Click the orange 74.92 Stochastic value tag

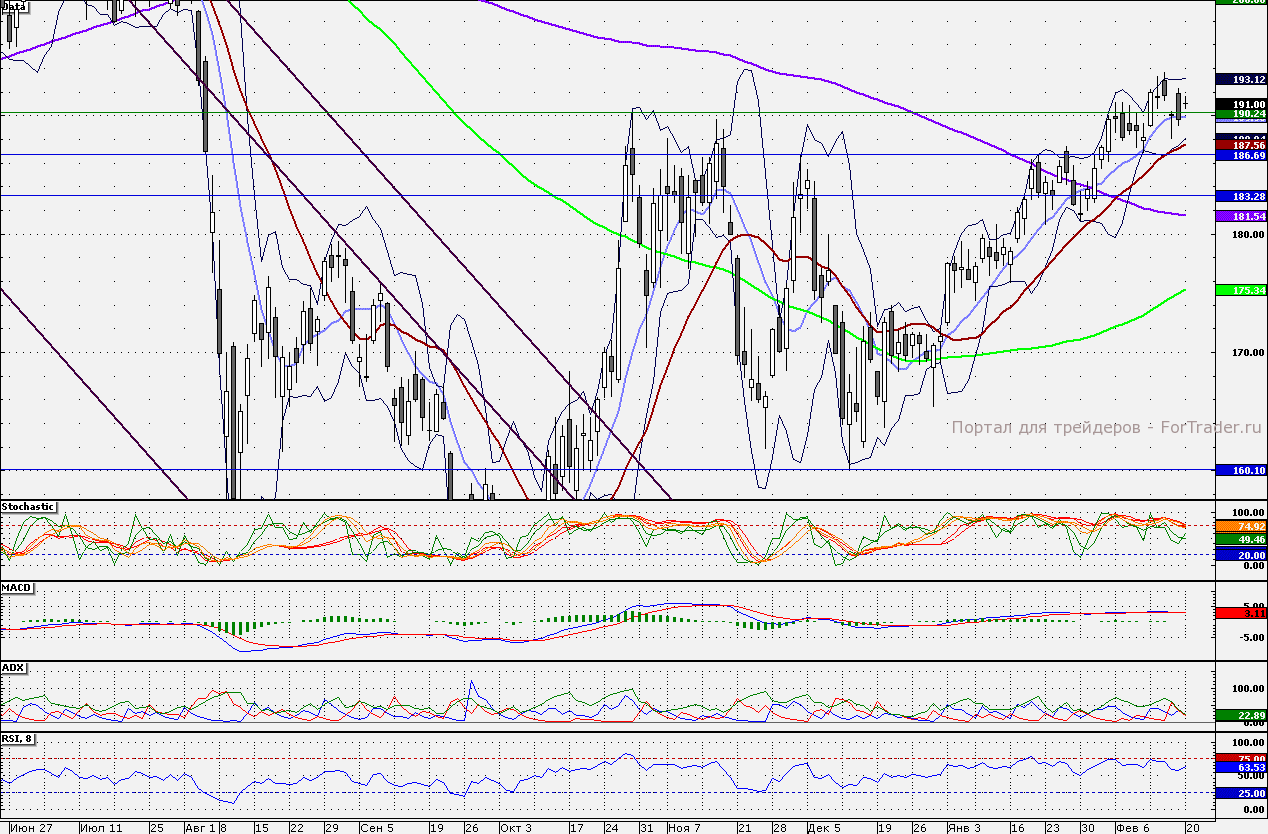coord(1240,526)
